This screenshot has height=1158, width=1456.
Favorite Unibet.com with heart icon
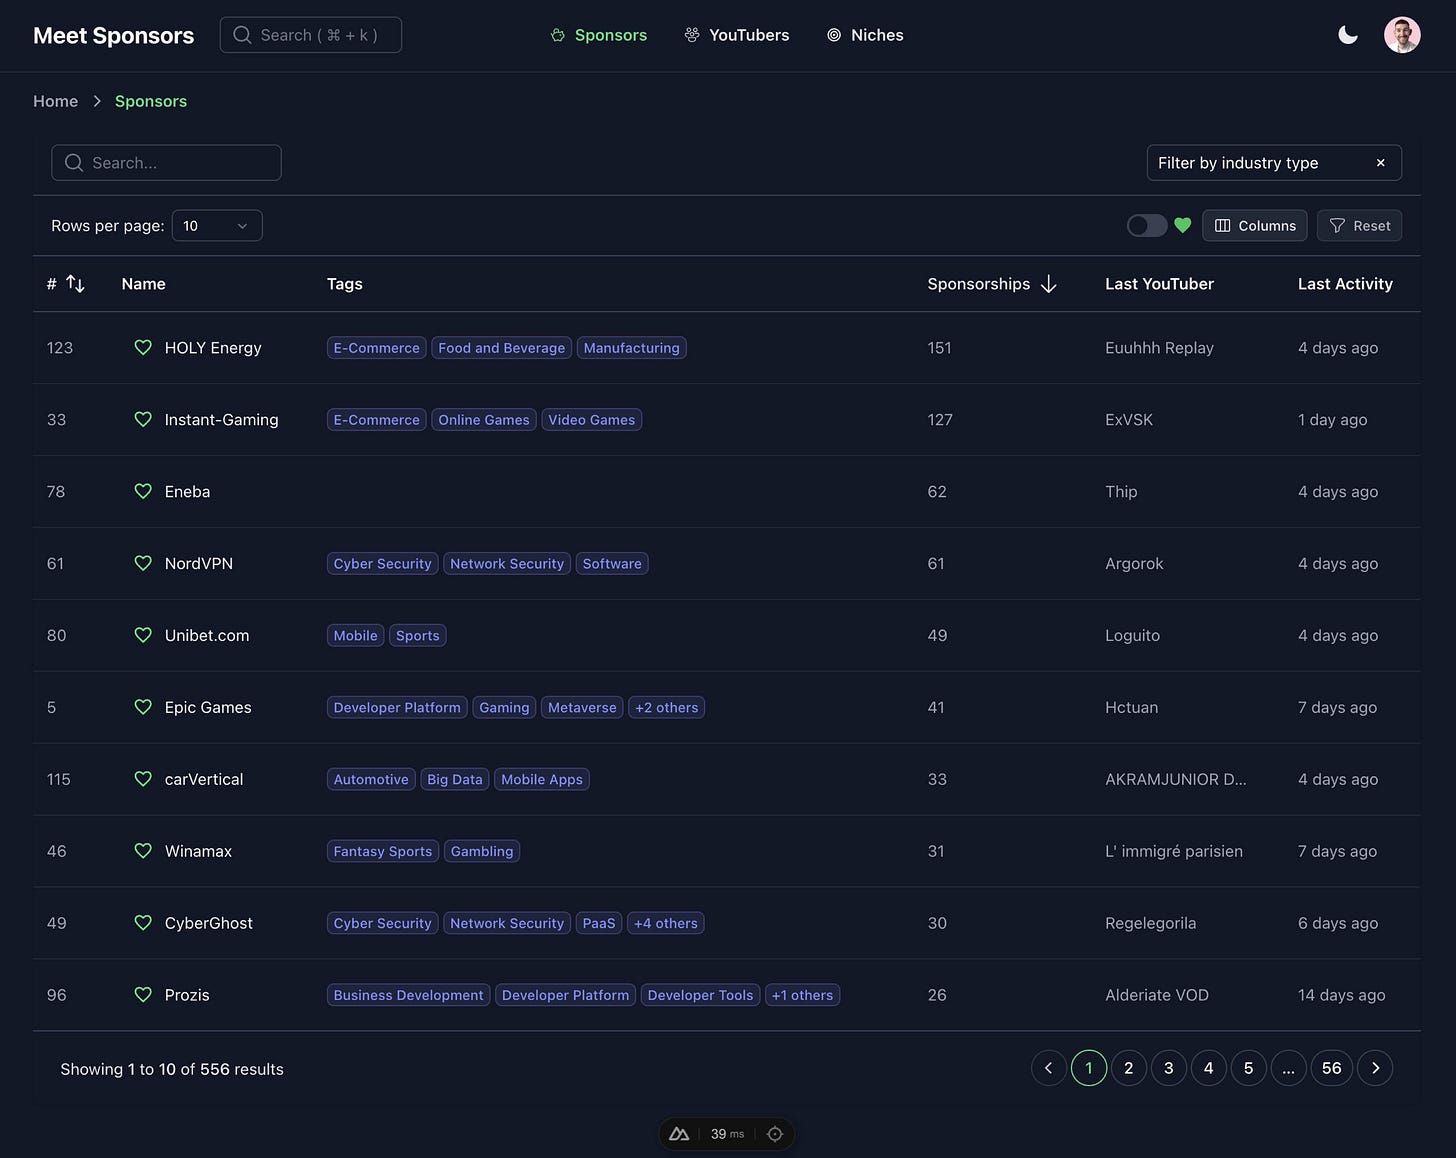pyautogui.click(x=143, y=635)
